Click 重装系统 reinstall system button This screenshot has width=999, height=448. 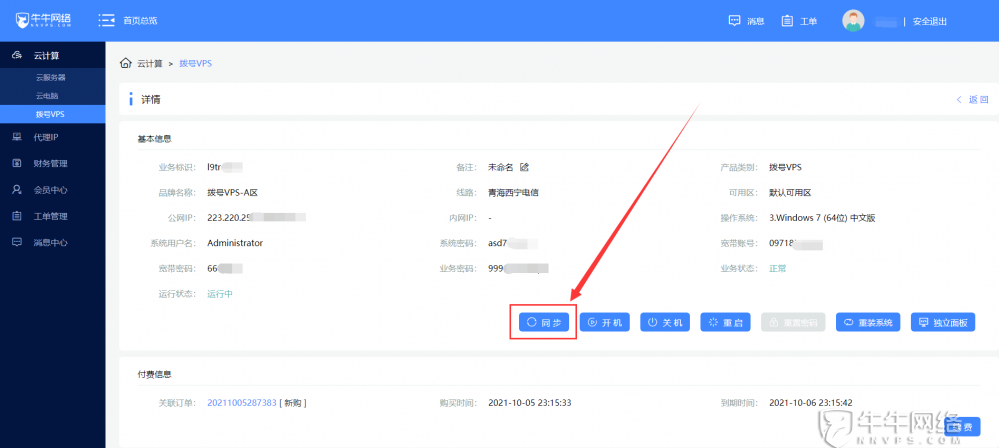point(868,323)
